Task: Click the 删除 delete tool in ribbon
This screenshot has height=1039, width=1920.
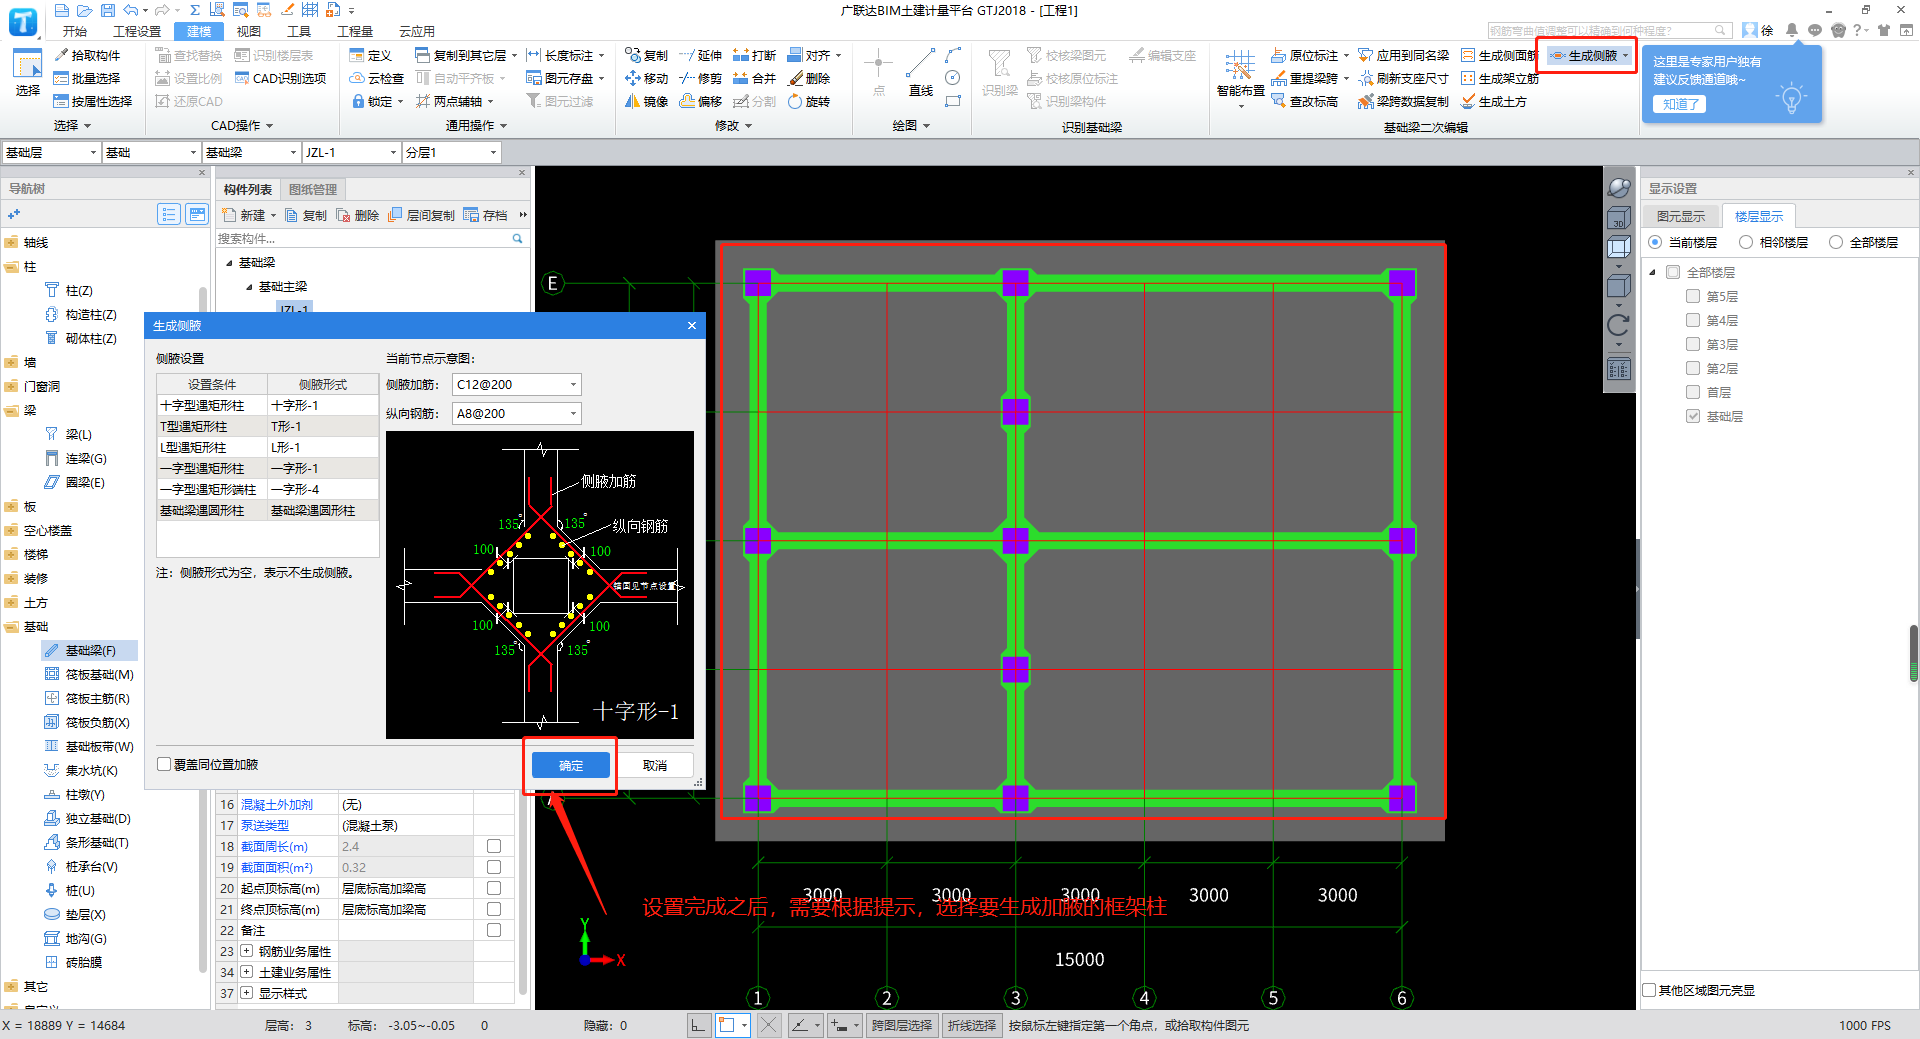Action: pos(809,78)
